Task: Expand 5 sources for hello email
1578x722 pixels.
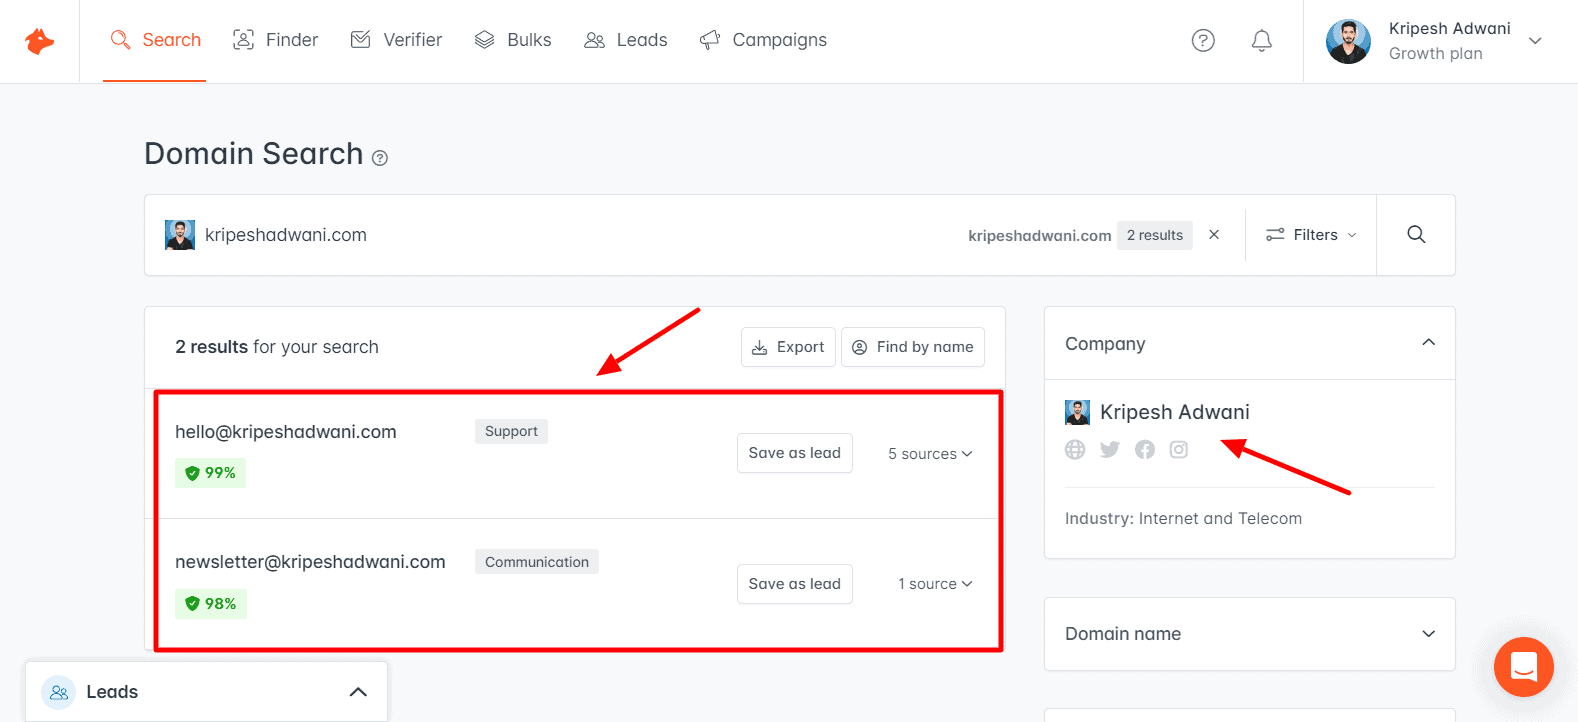Action: point(929,454)
